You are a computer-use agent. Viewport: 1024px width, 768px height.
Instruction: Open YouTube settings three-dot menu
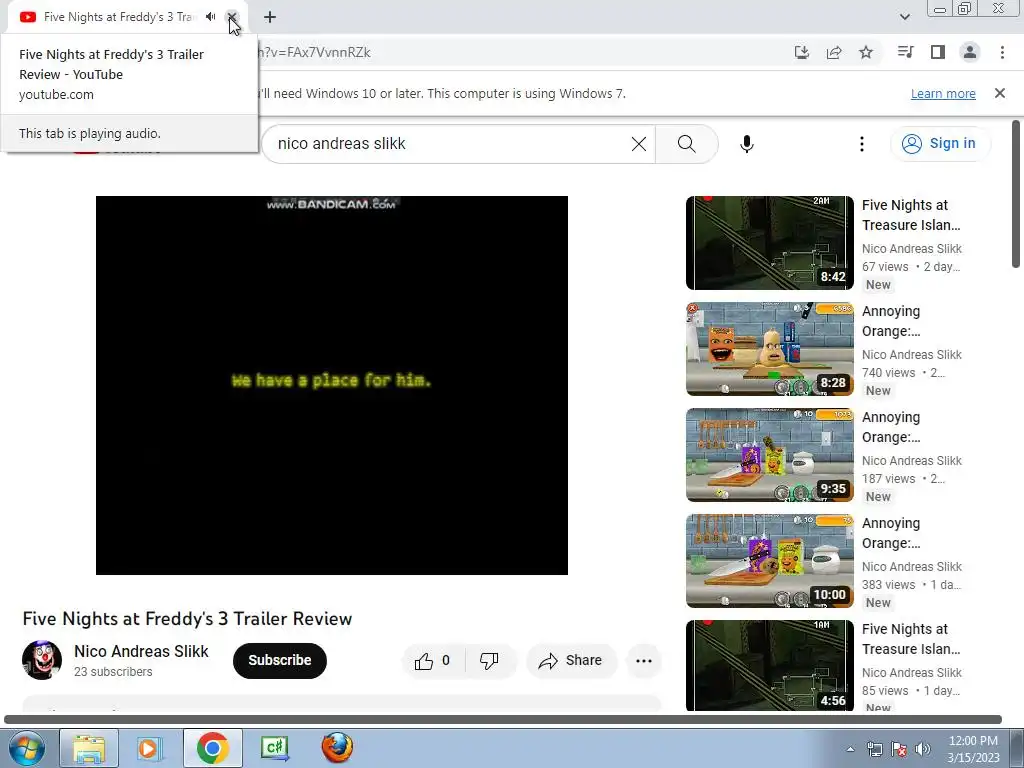(862, 144)
